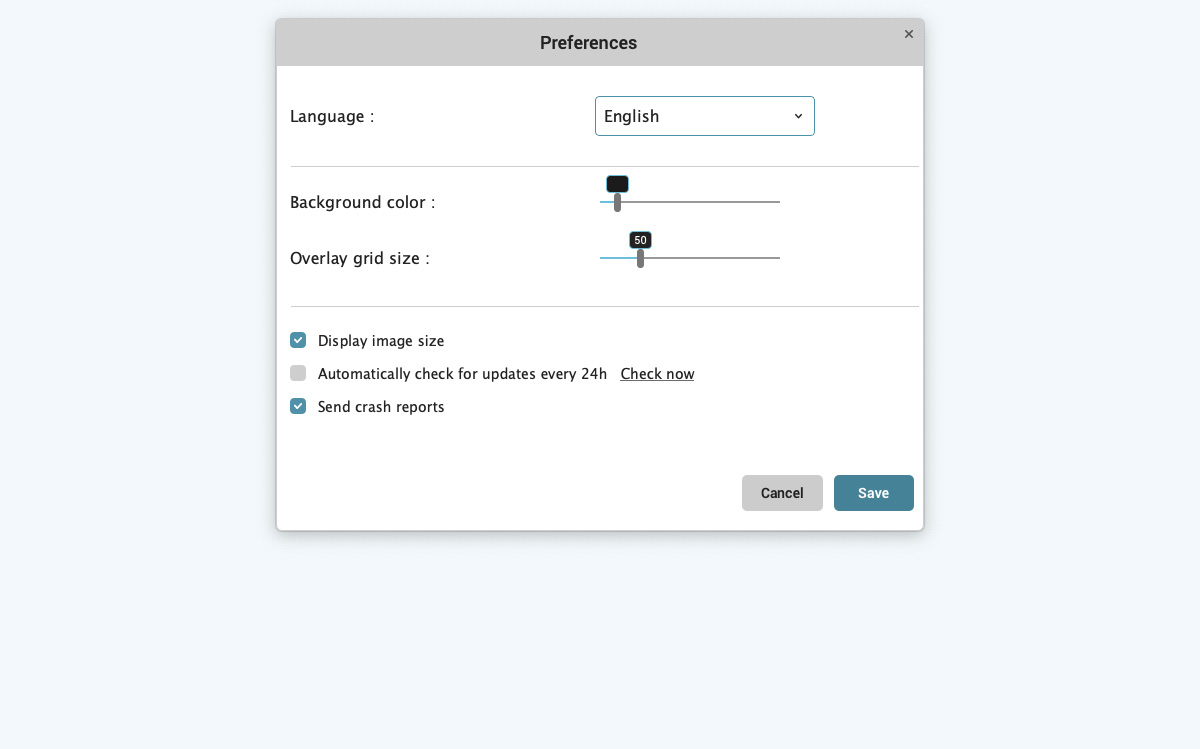This screenshot has height=749, width=1200.
Task: Click the Background color slider handle
Action: pyautogui.click(x=617, y=202)
